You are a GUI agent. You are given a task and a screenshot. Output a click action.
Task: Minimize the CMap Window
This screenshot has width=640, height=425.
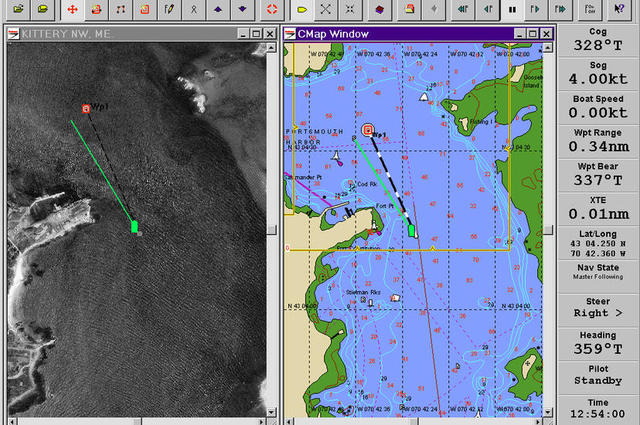520,34
